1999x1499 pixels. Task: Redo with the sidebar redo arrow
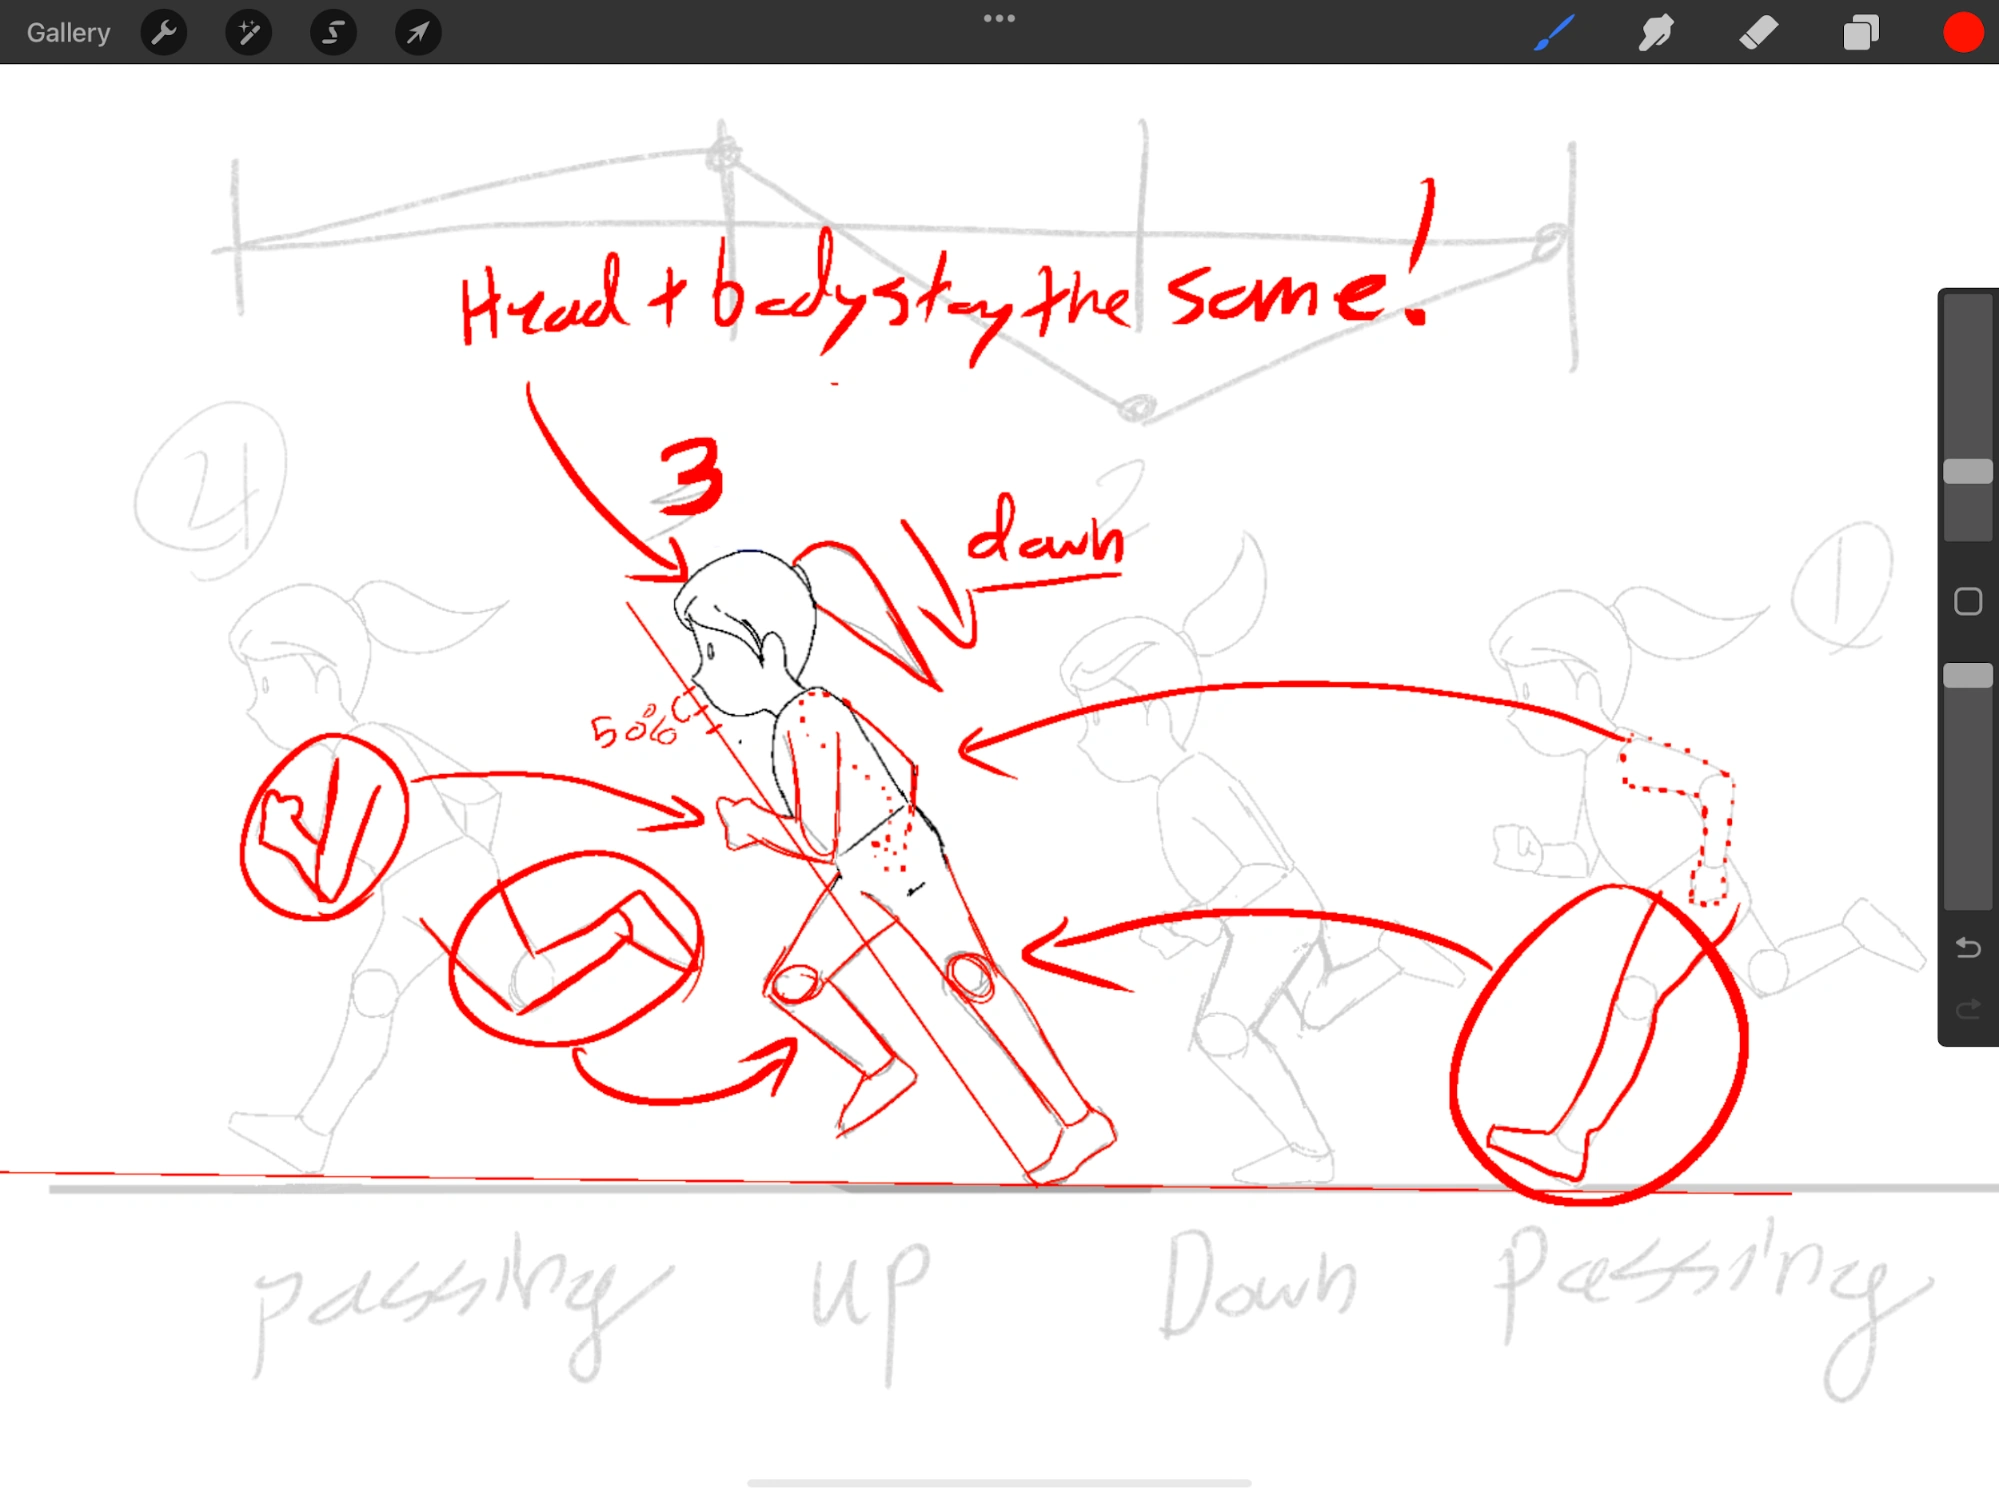[1967, 1009]
